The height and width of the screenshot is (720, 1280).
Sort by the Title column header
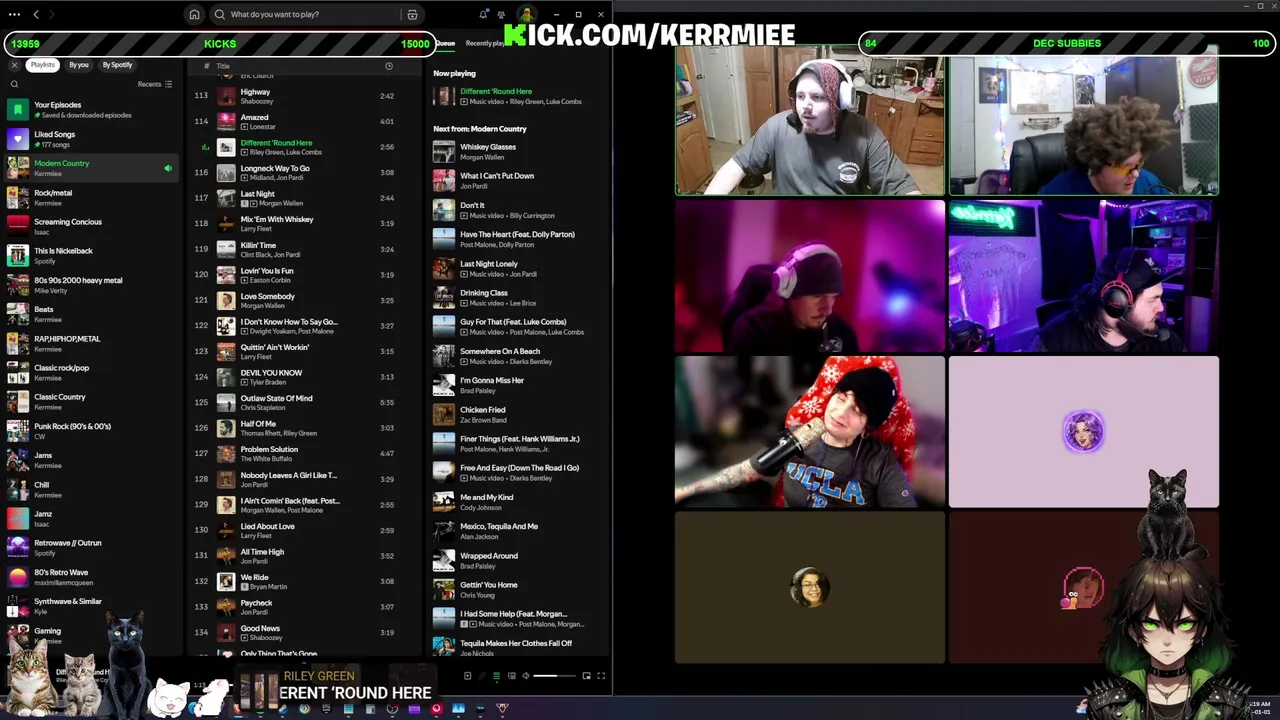223,66
